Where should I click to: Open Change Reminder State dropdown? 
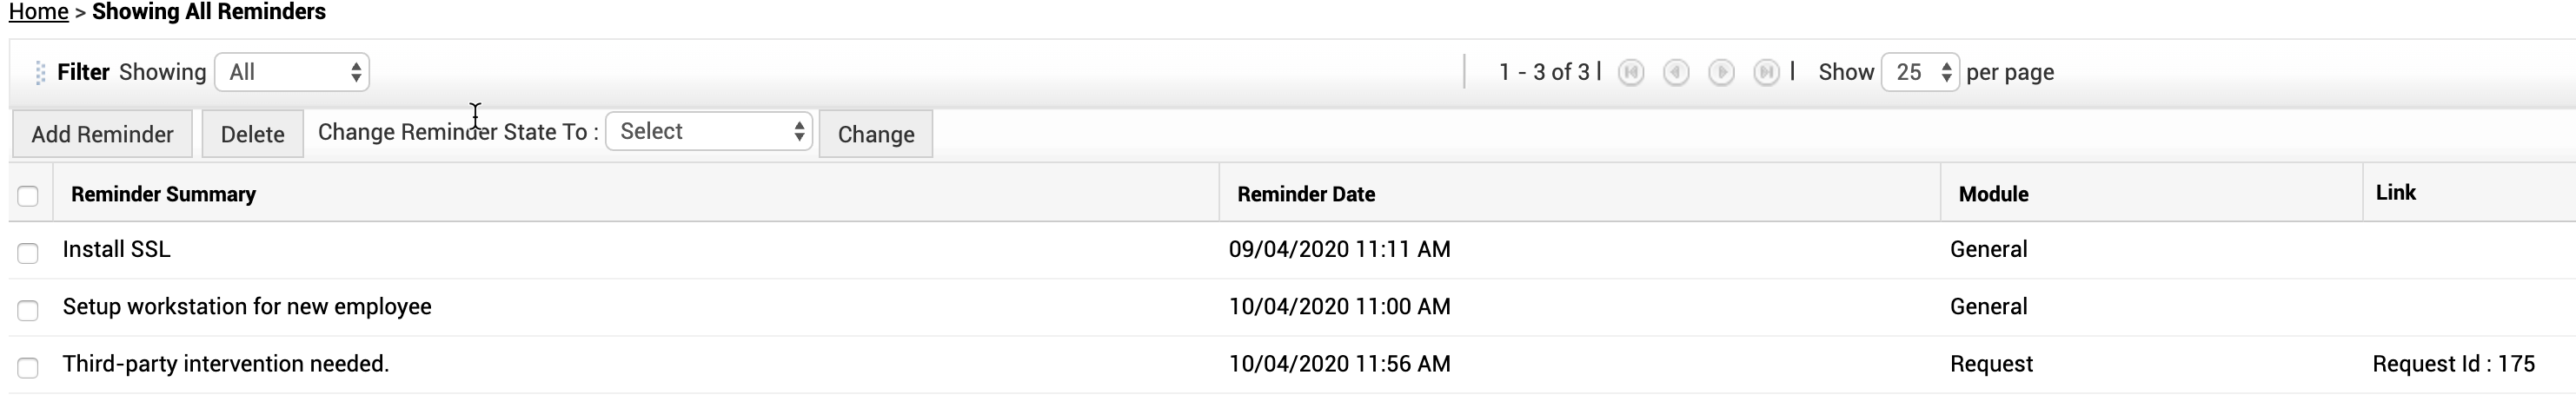click(709, 131)
